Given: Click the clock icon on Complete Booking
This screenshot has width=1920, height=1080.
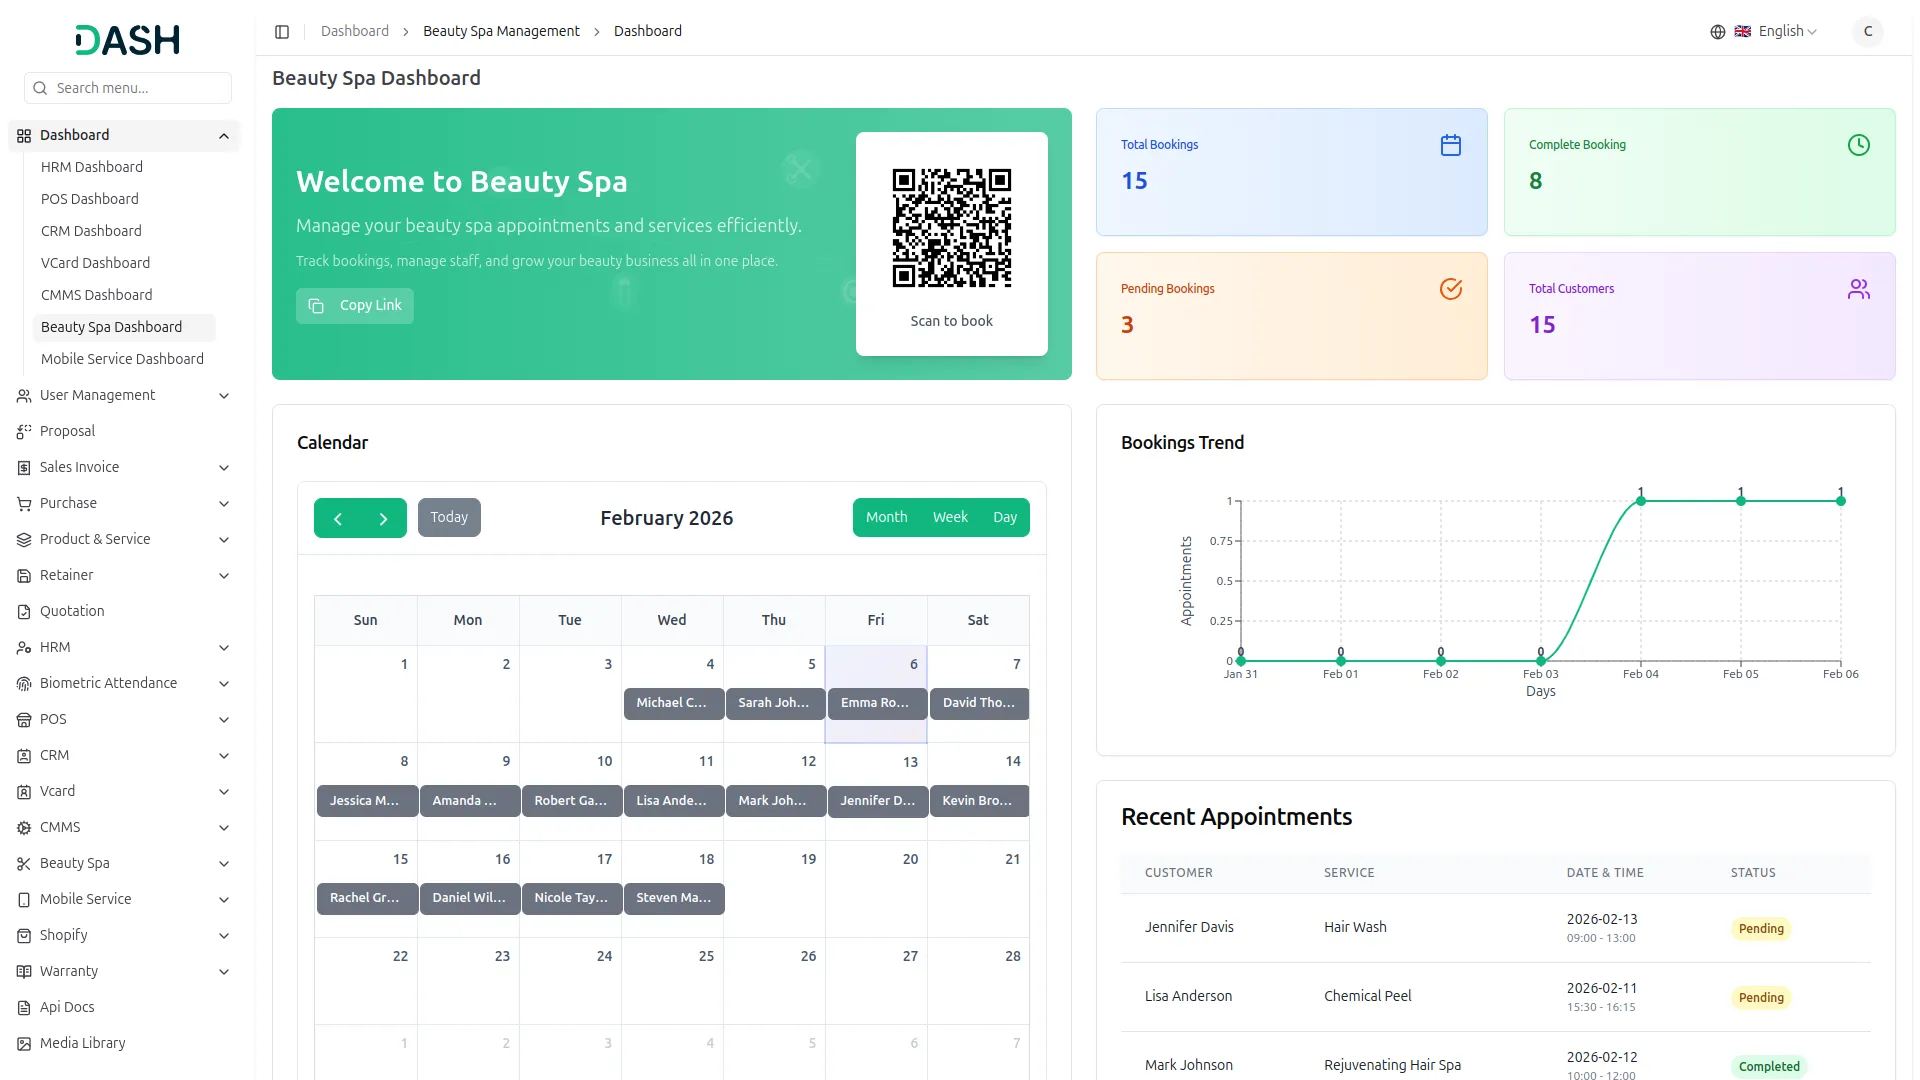Looking at the screenshot, I should (1858, 146).
